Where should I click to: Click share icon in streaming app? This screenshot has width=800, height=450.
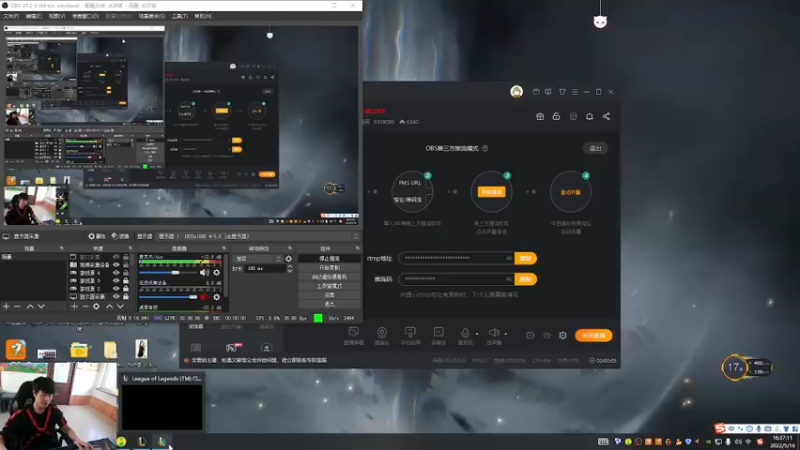[x=606, y=117]
